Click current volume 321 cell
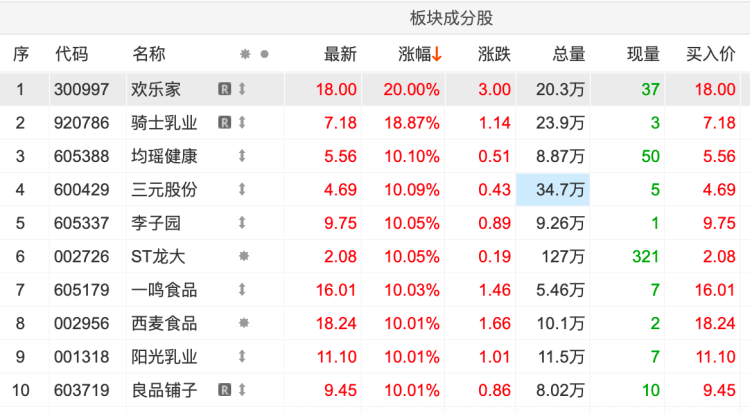750x414 pixels. tap(646, 257)
